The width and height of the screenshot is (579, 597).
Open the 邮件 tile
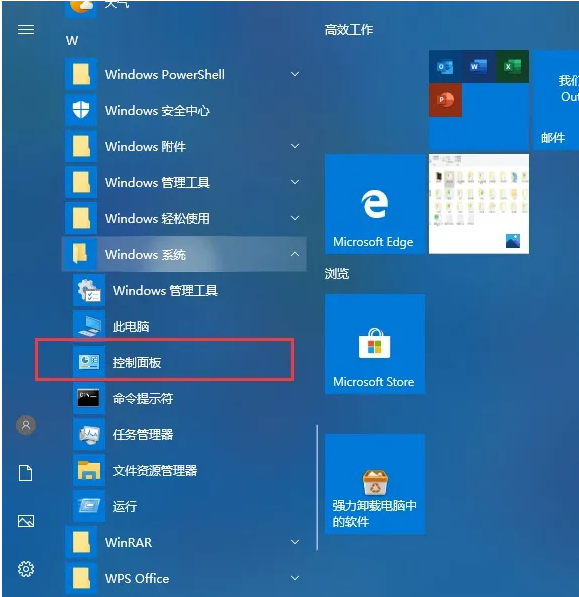(556, 100)
